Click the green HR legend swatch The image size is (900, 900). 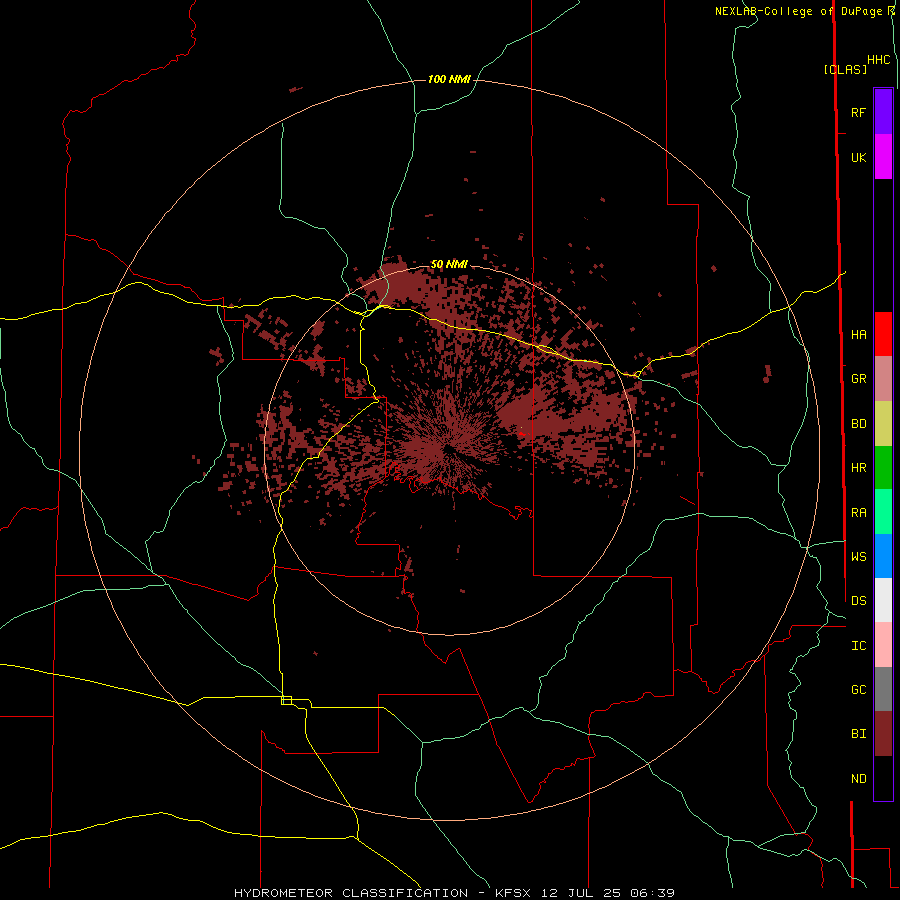coord(883,468)
